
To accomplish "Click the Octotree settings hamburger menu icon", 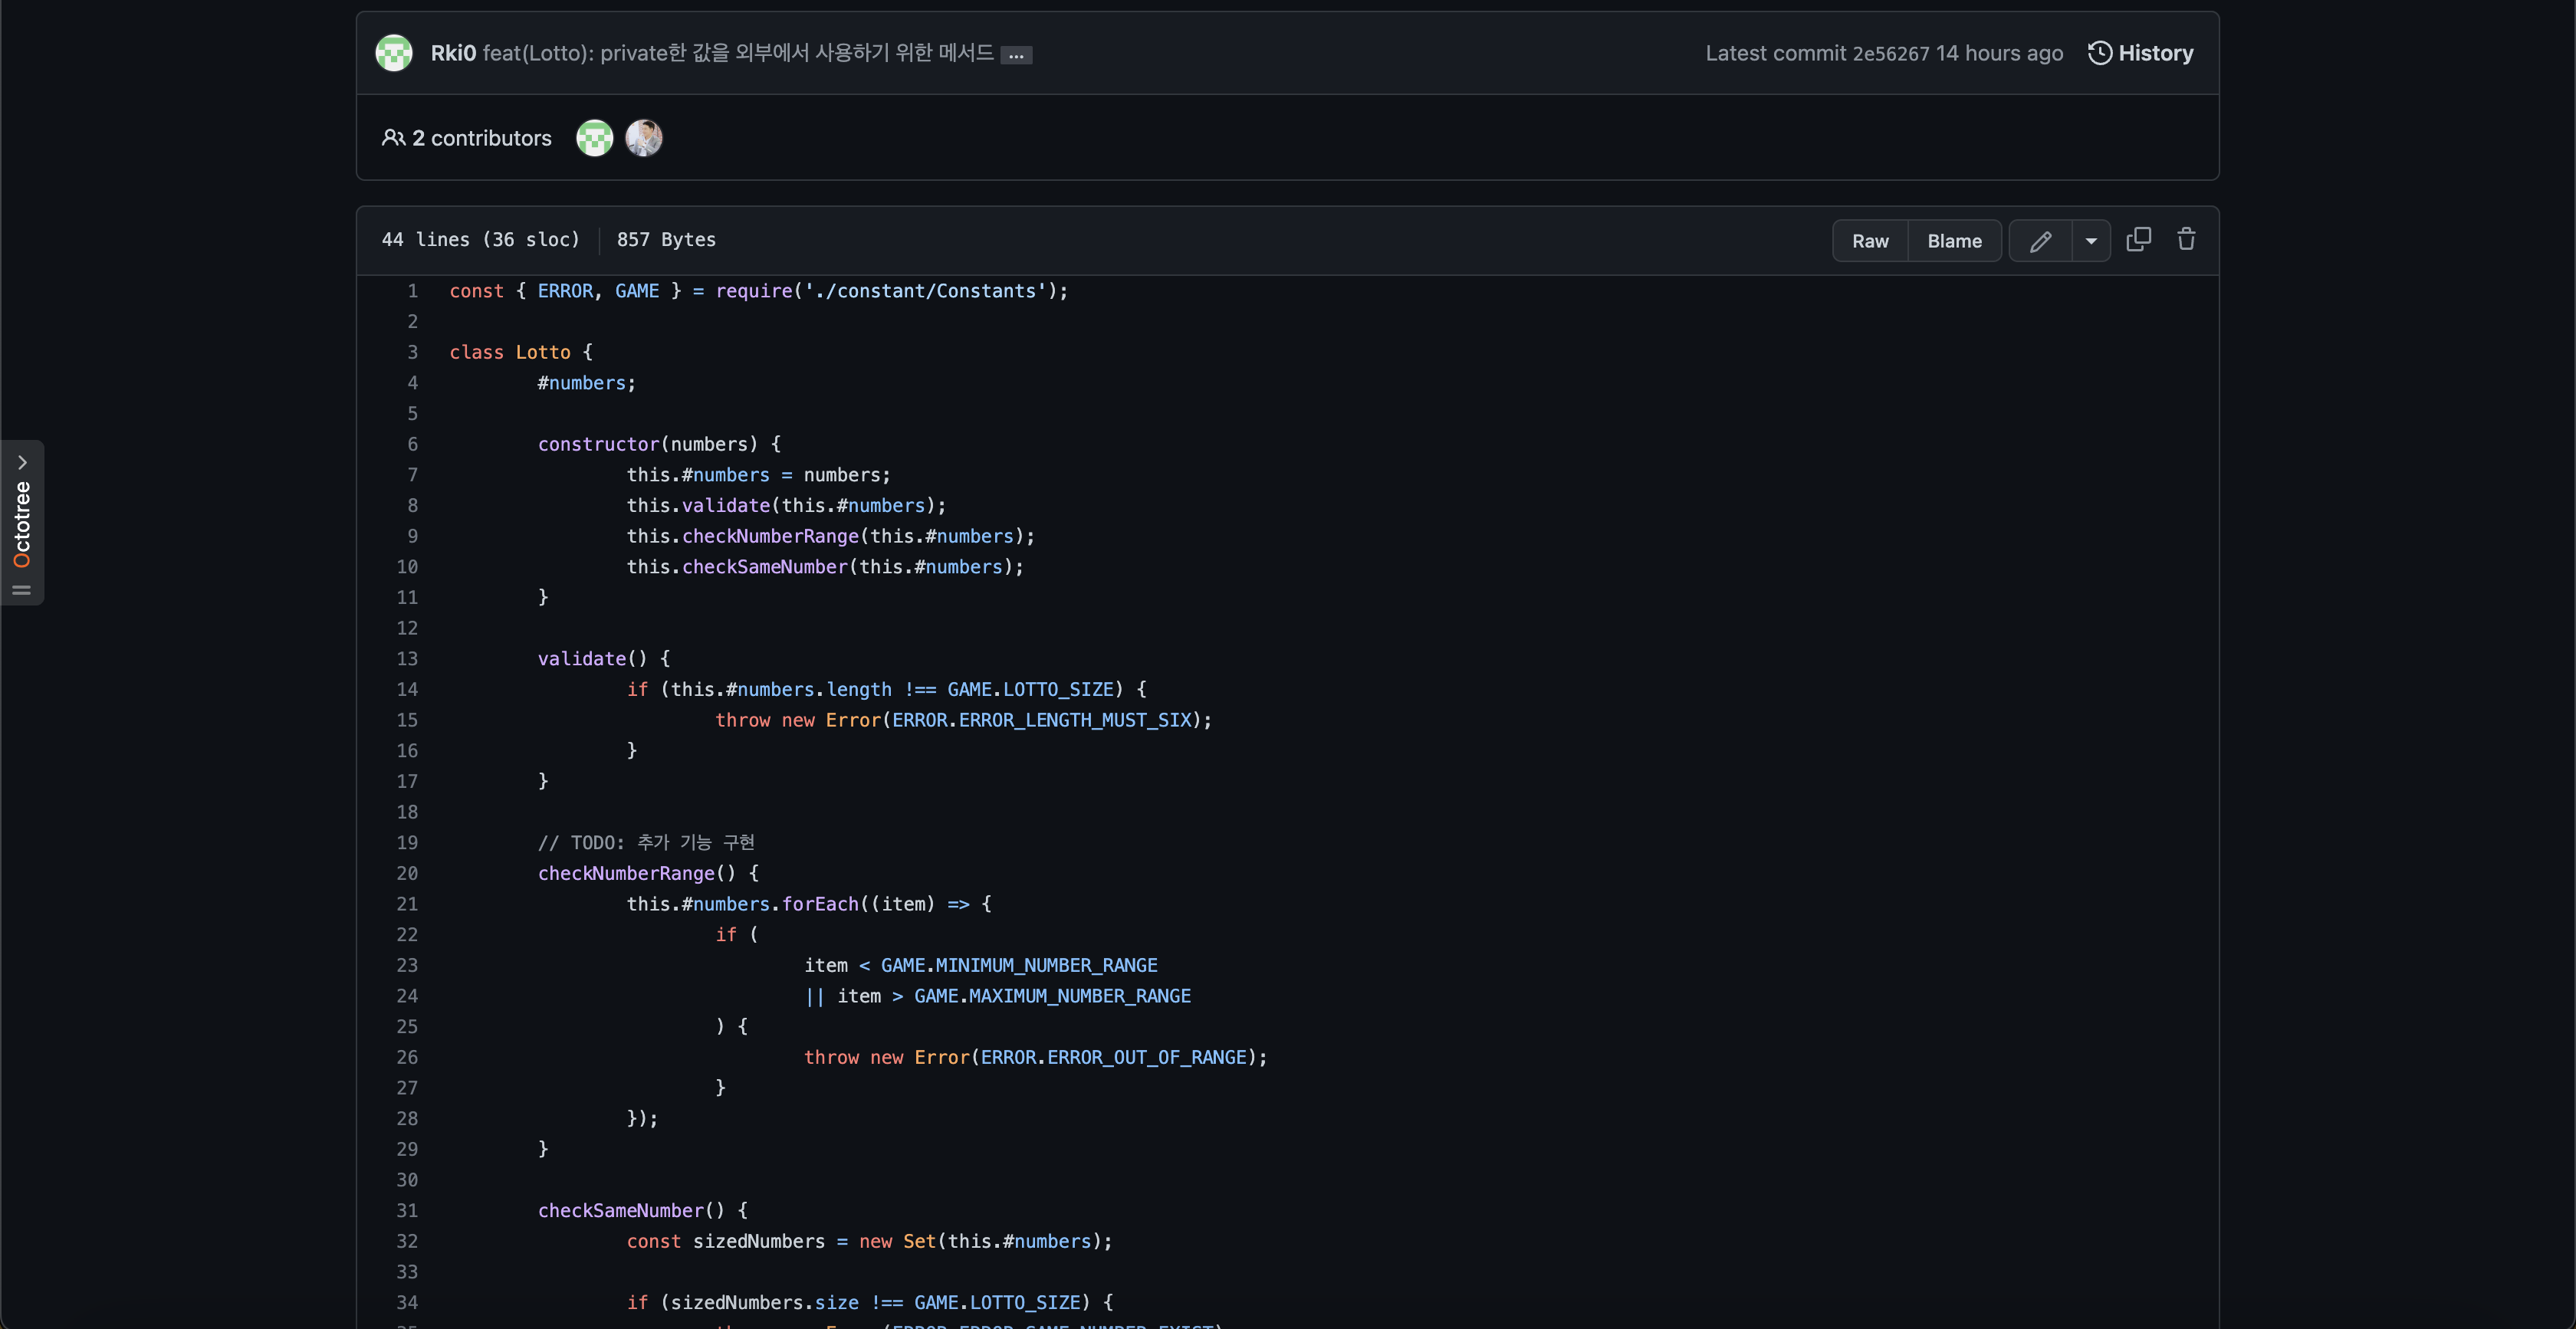I will pos(22,590).
